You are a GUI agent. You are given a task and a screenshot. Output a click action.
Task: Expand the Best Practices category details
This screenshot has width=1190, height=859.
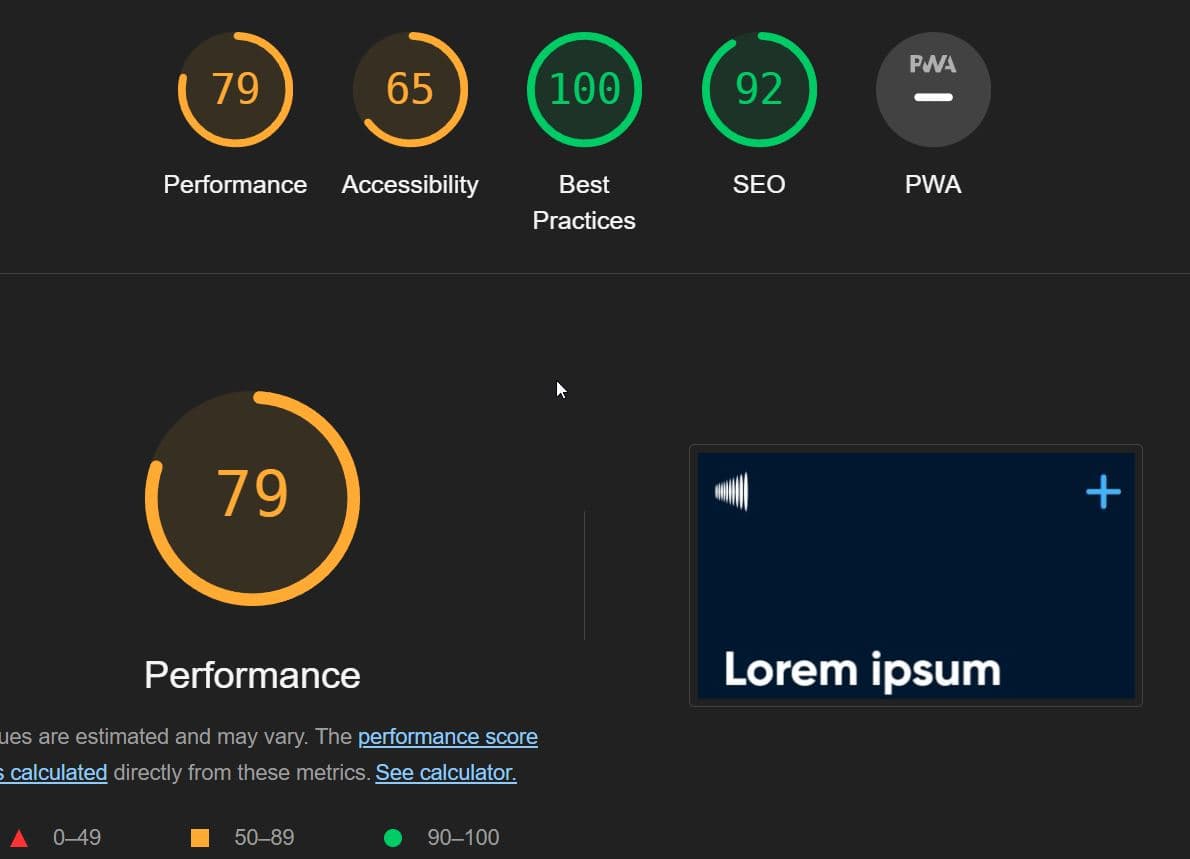coord(584,200)
